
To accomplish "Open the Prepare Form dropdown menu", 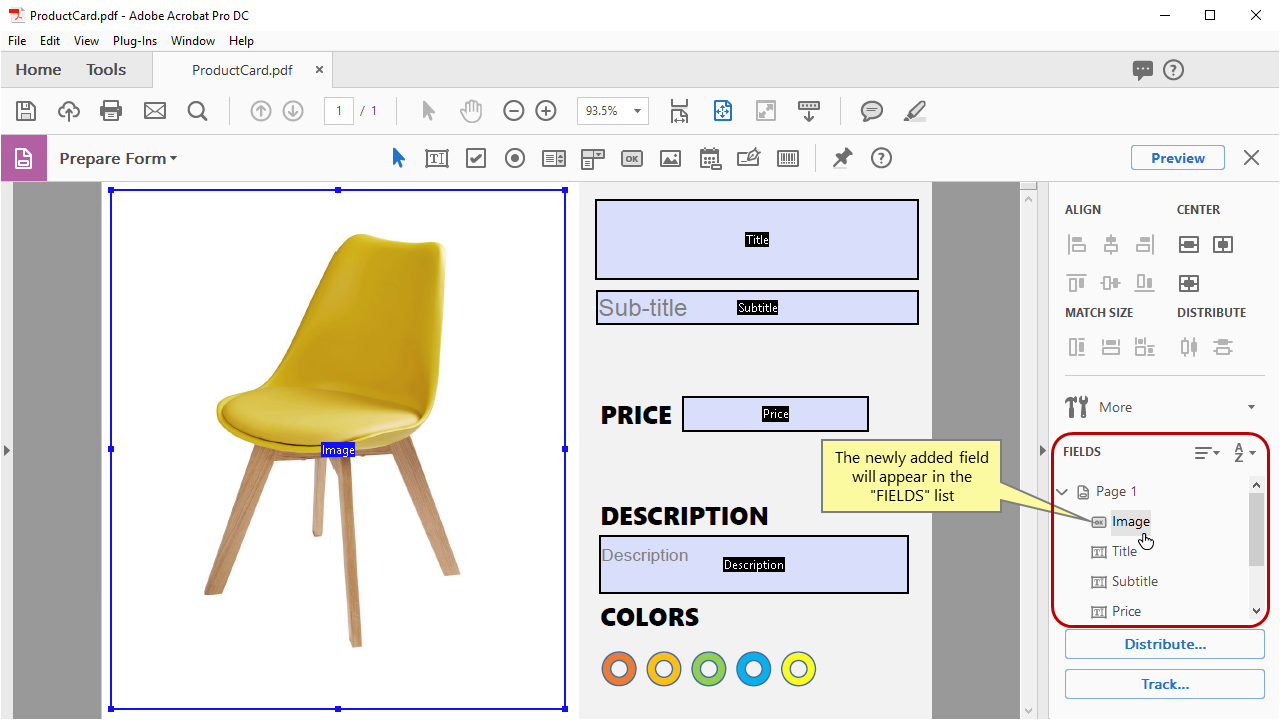I will (118, 158).
